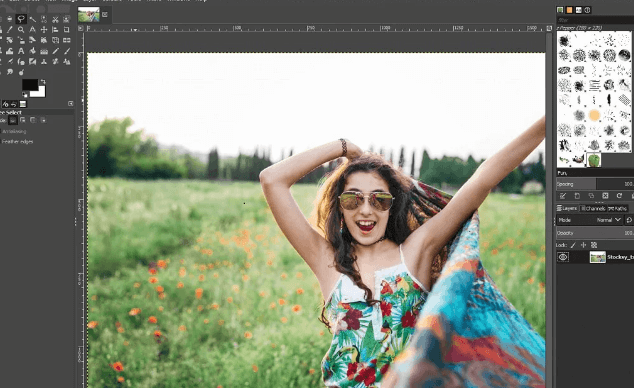
Task: Select the Pencil tool
Action: click(x=55, y=51)
